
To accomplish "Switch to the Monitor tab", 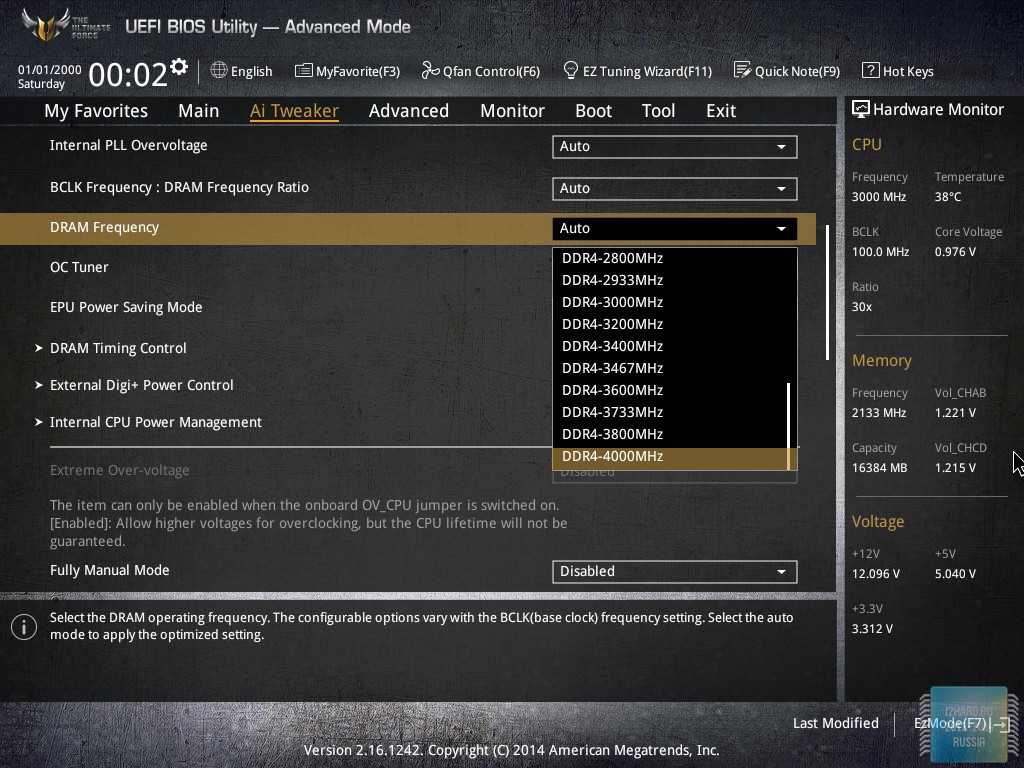I will point(512,111).
